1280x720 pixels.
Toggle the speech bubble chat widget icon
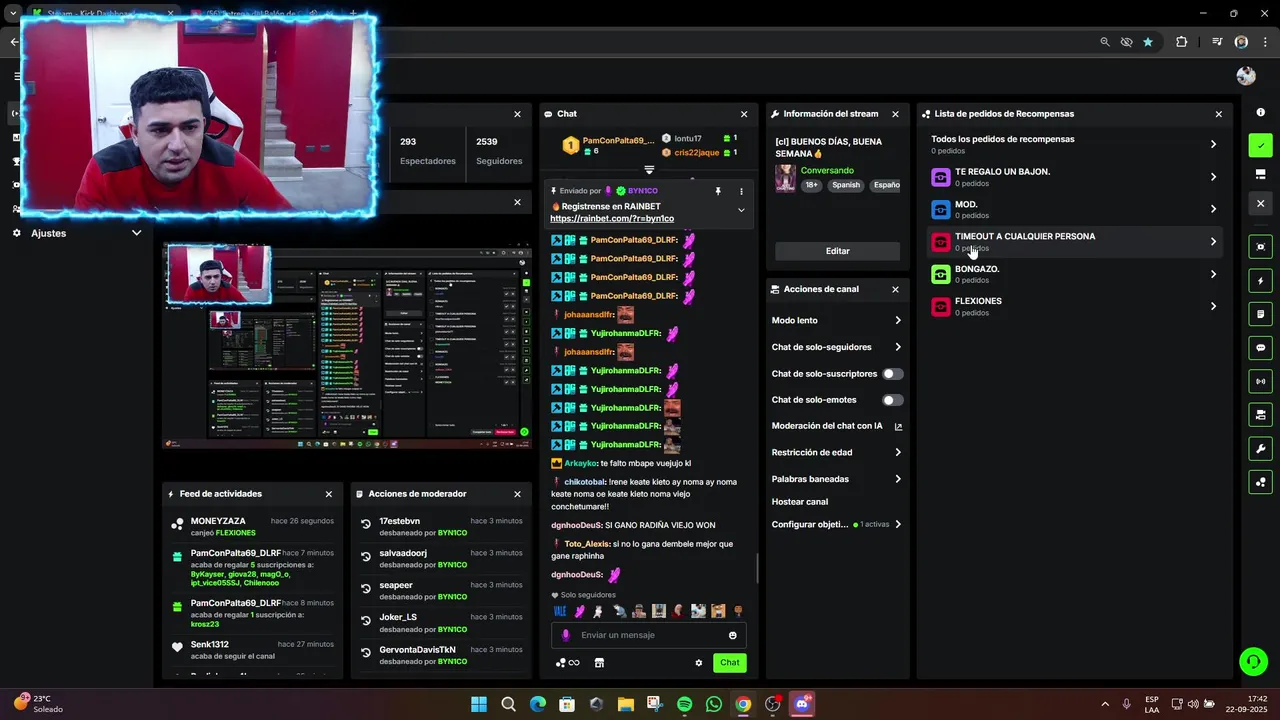[x=1260, y=348]
